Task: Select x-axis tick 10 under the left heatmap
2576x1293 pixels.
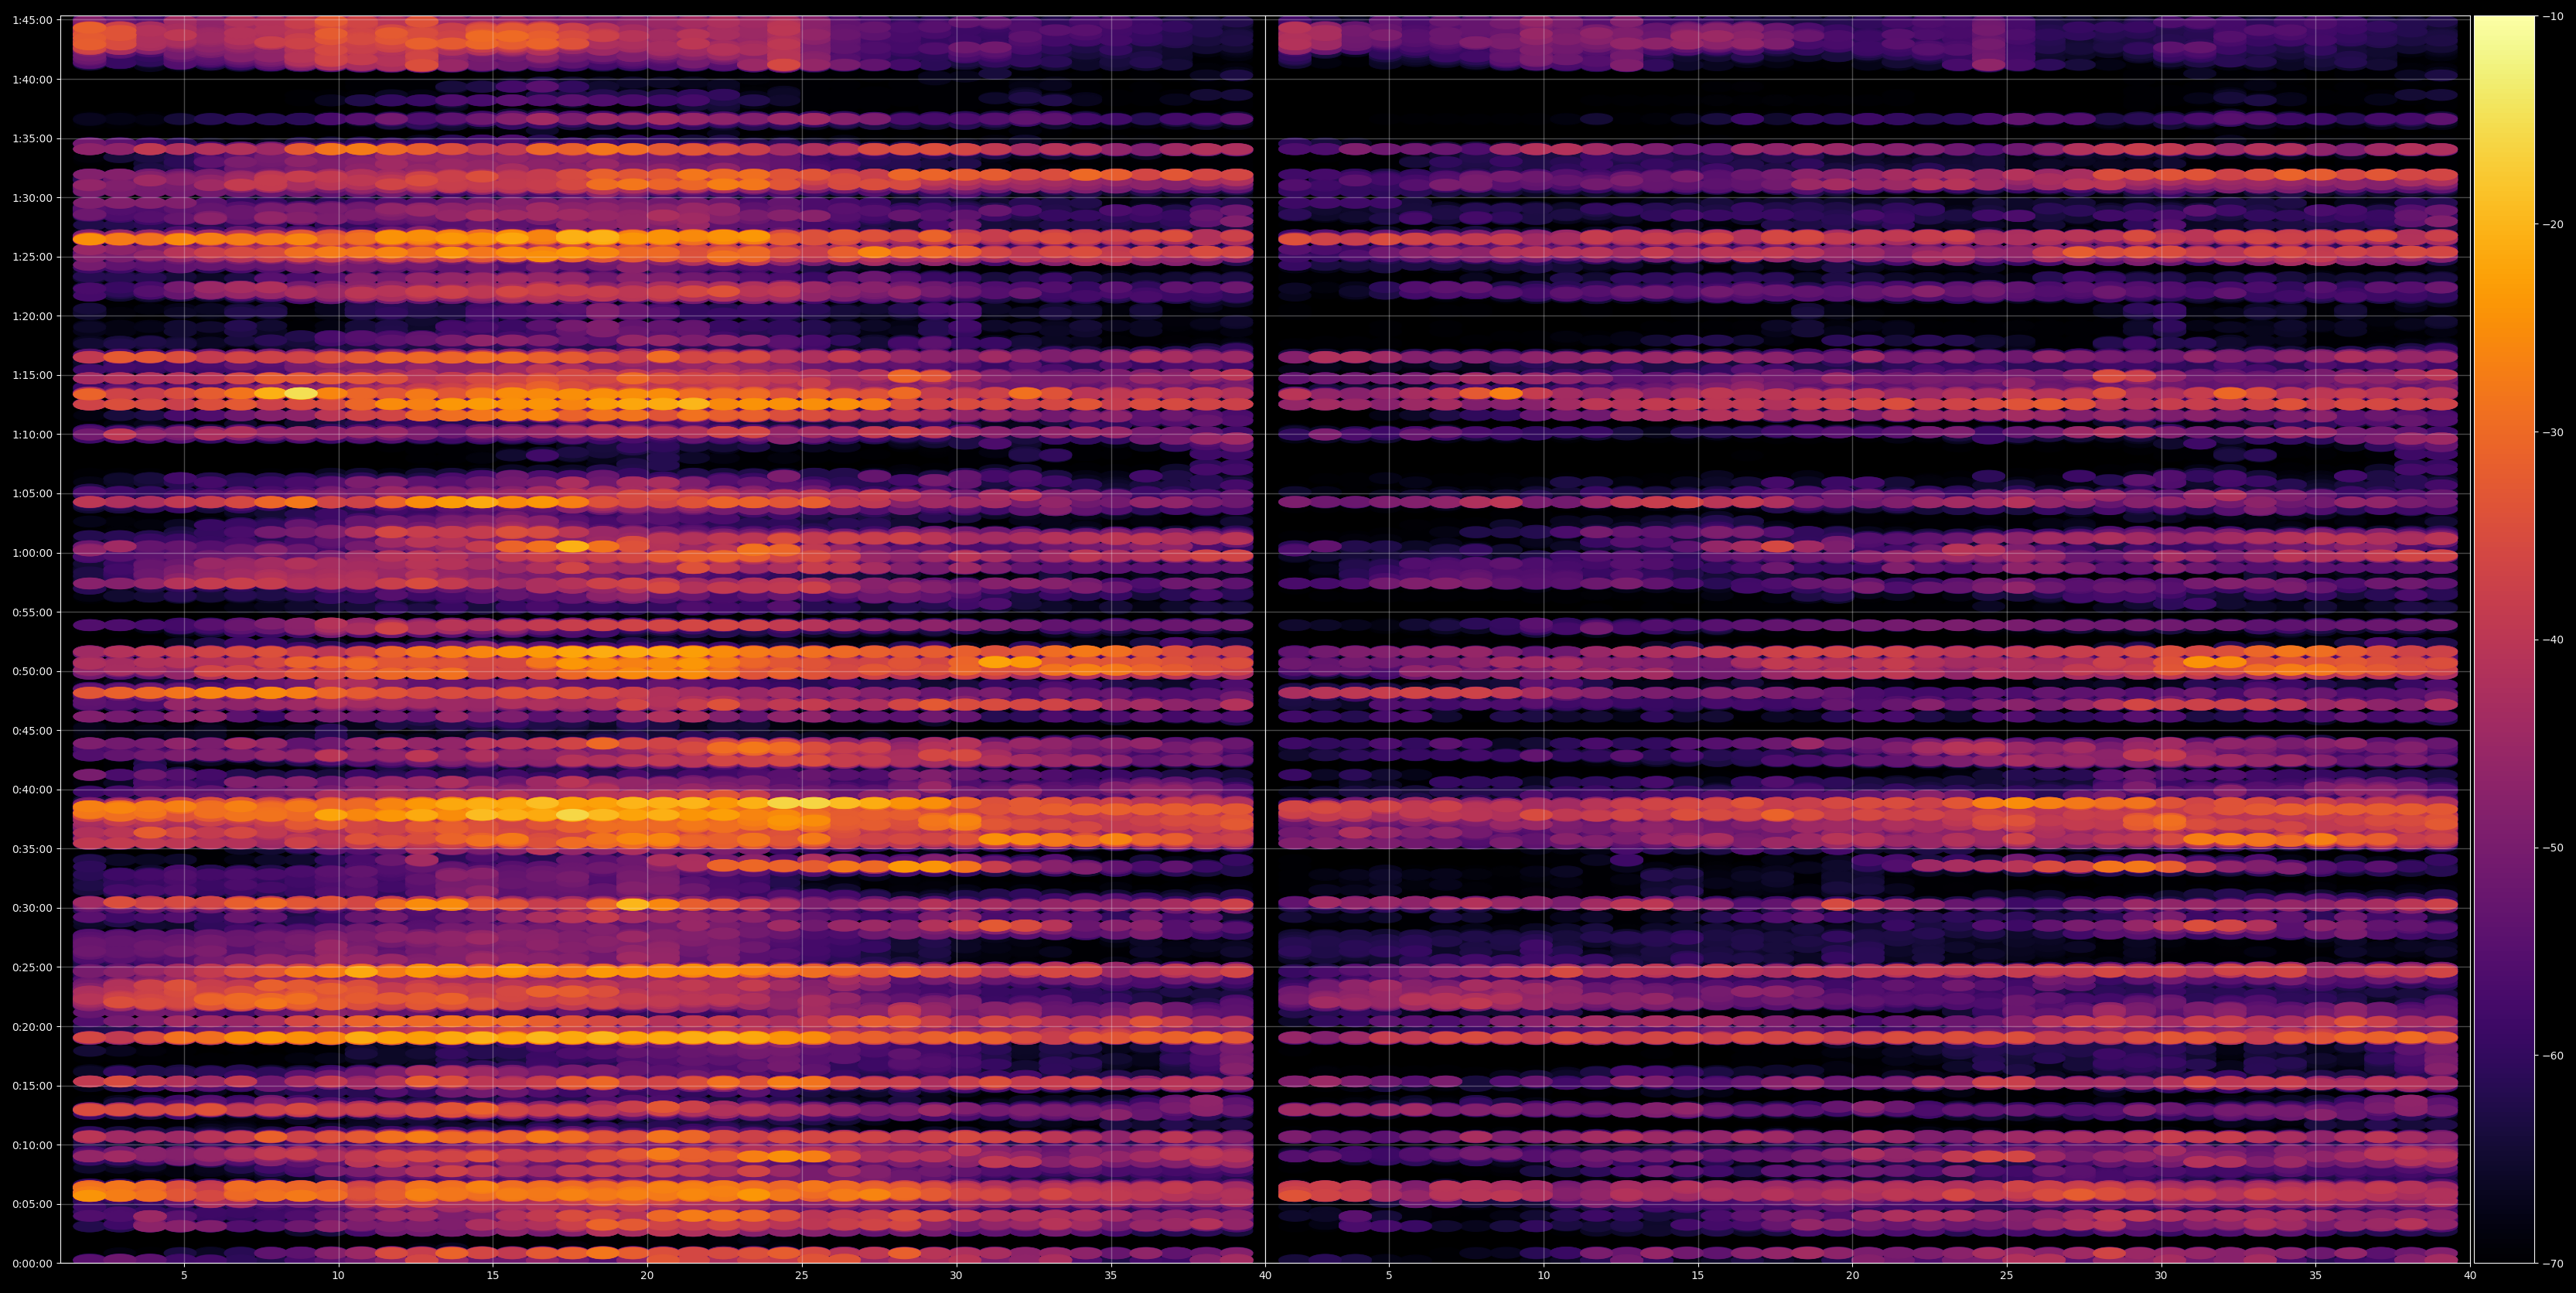Action: tap(338, 1275)
